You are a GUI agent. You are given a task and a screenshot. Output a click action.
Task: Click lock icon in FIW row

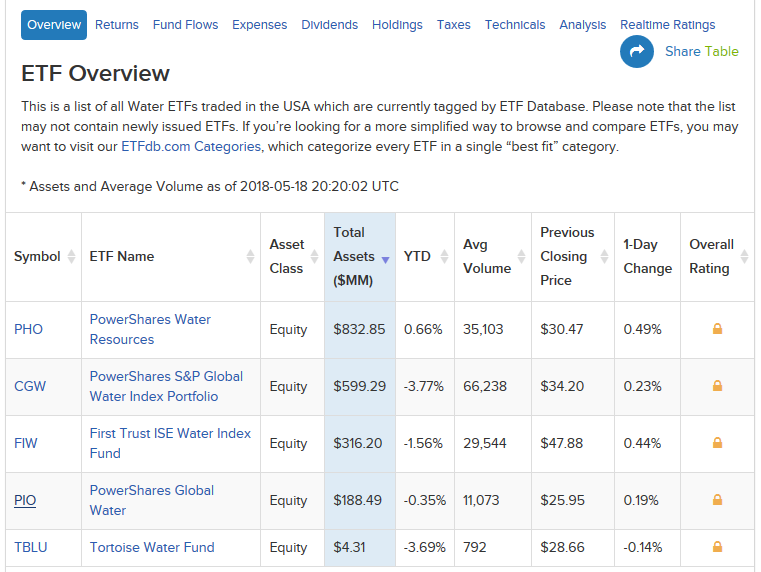click(717, 443)
